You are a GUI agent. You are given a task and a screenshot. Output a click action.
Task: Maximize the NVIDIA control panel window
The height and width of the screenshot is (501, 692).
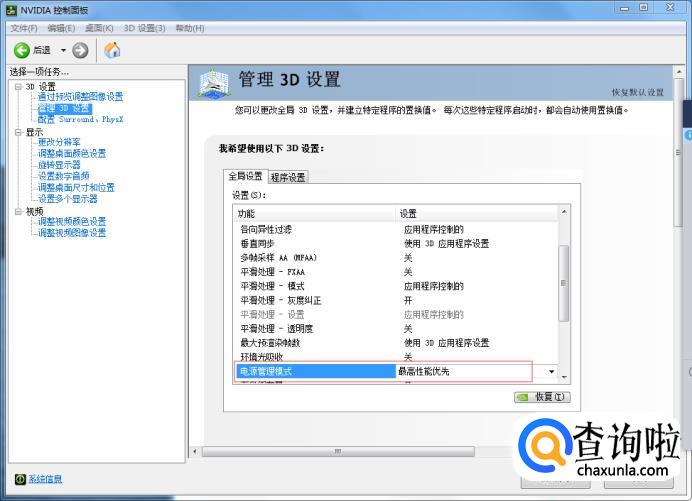[644, 8]
